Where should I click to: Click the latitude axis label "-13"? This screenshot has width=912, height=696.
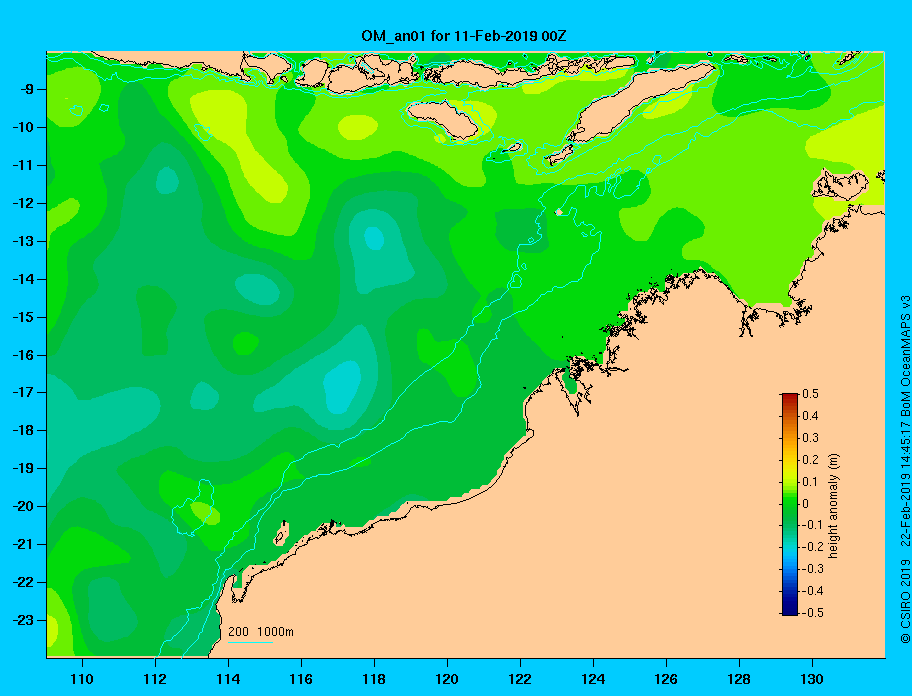pos(23,241)
